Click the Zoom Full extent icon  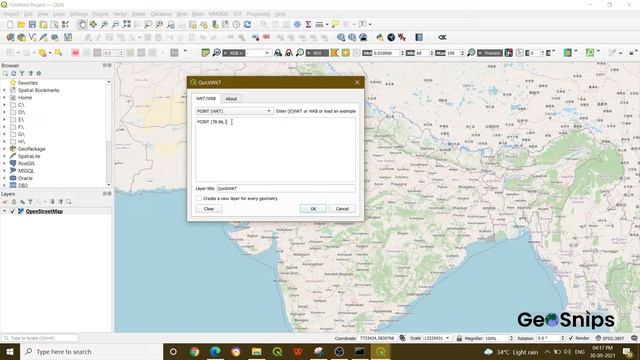[127, 24]
